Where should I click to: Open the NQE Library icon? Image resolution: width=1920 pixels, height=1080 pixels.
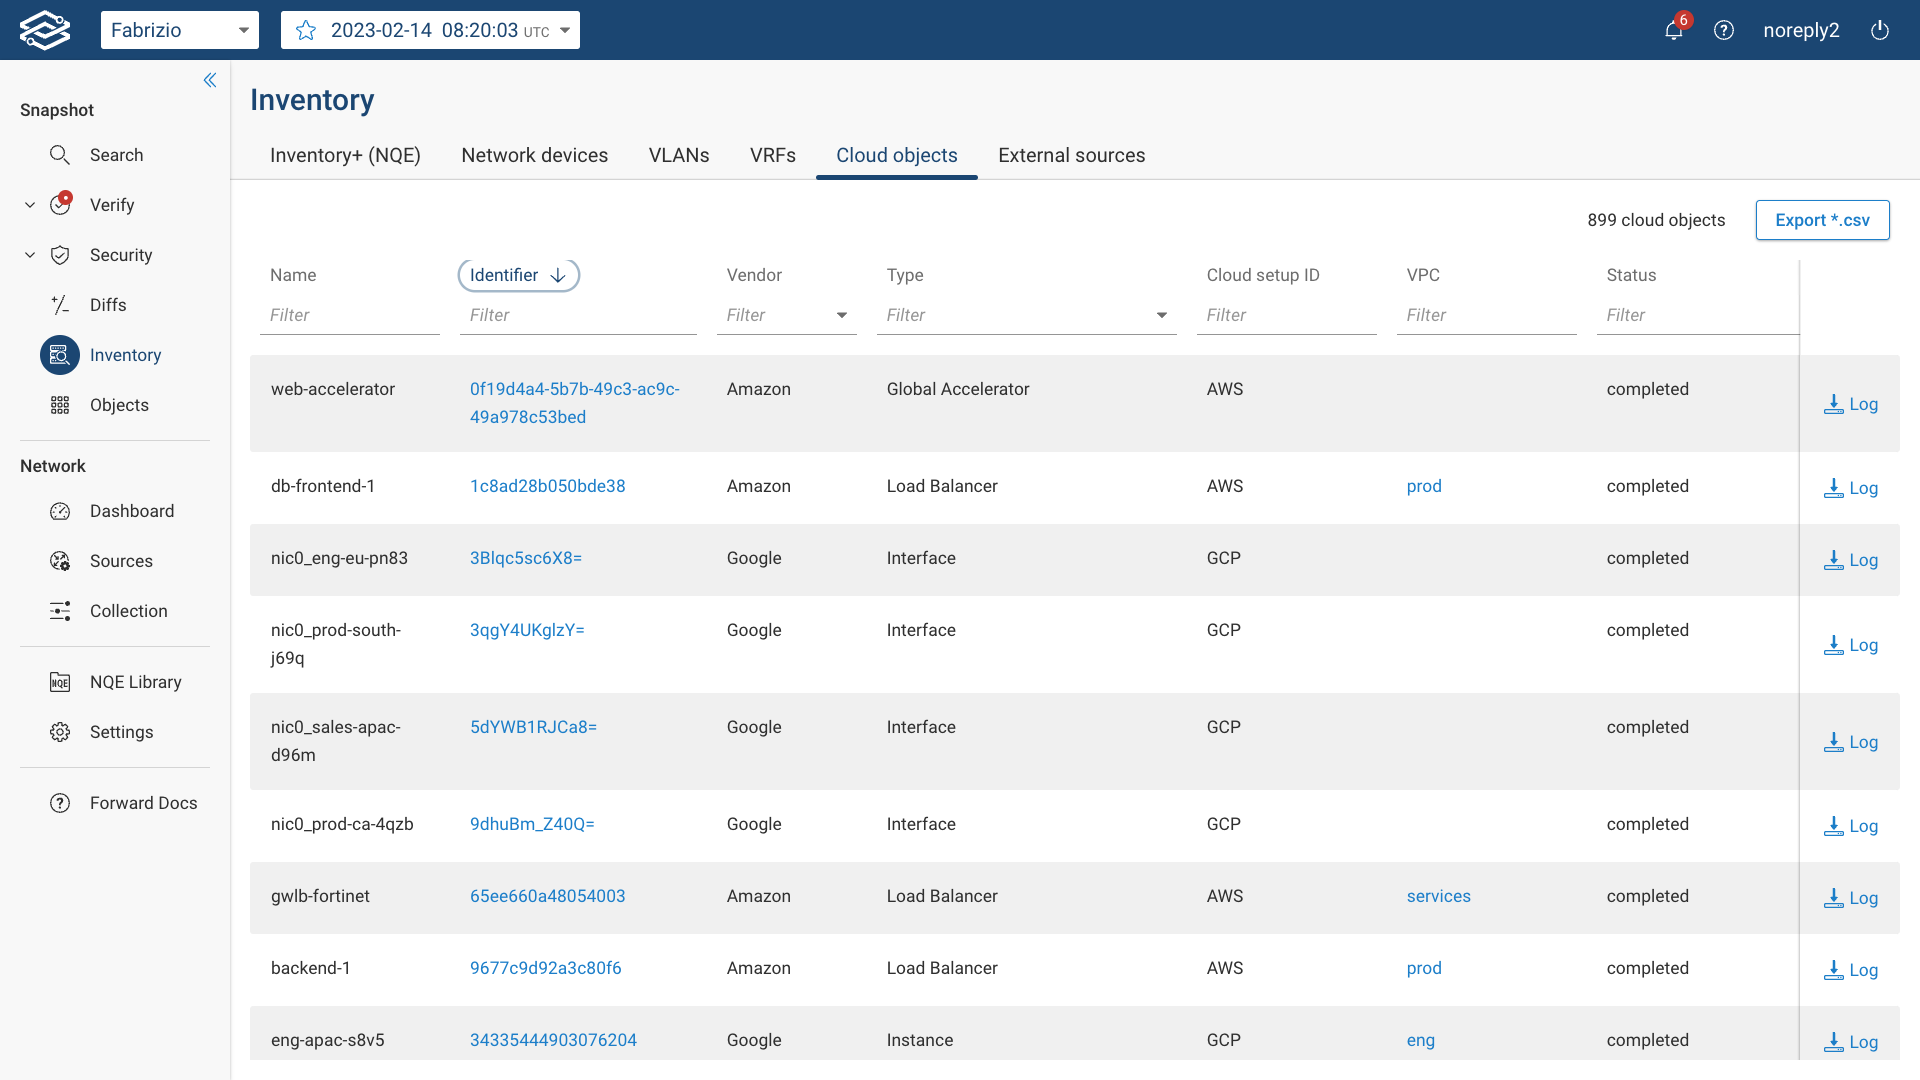(x=60, y=682)
